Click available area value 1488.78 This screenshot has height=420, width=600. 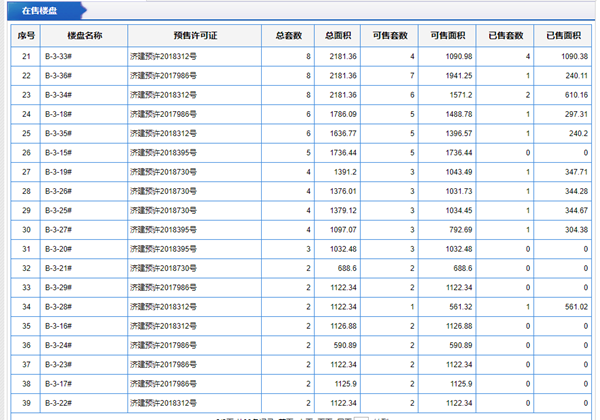click(459, 114)
